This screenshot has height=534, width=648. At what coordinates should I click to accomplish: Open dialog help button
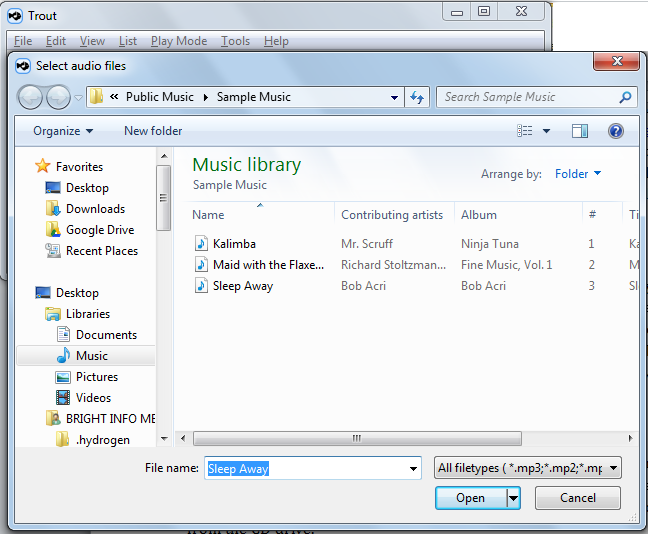pyautogui.click(x=616, y=131)
